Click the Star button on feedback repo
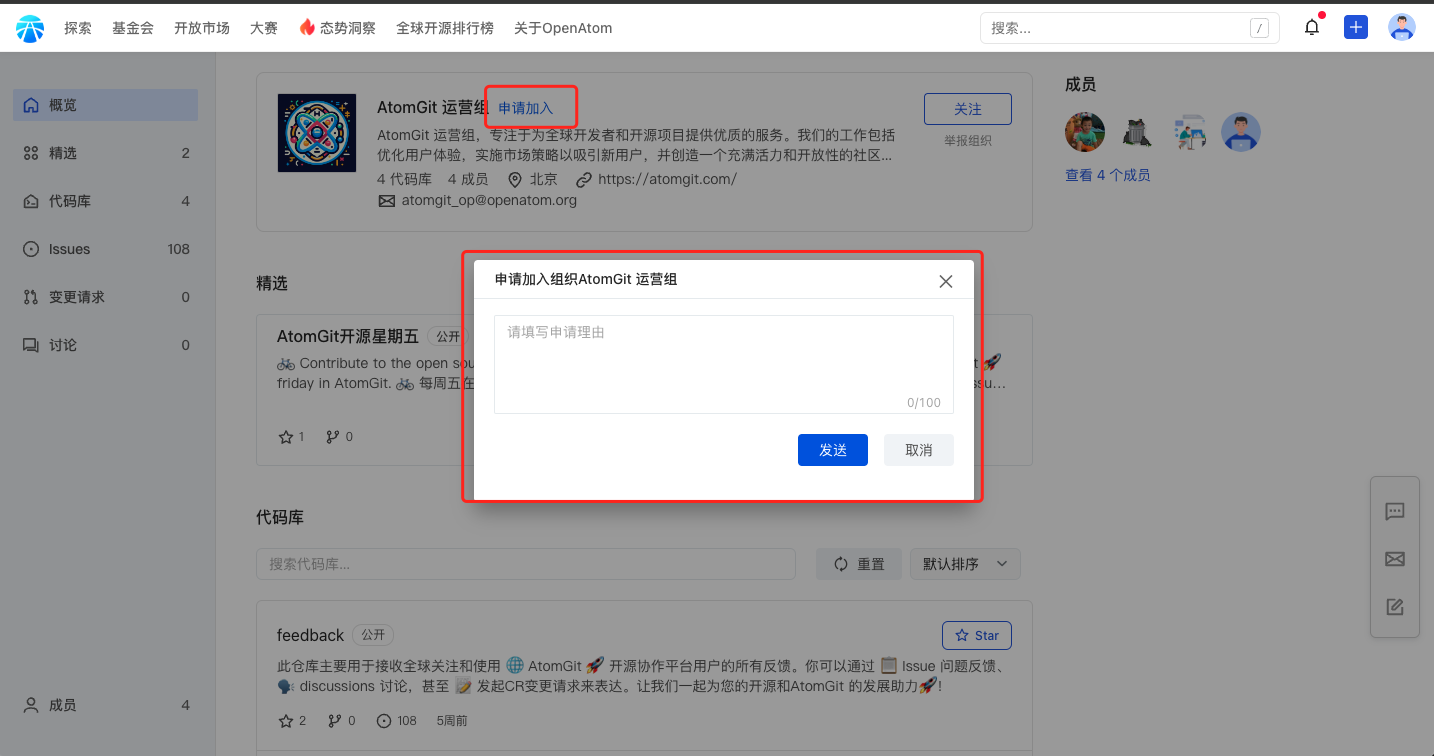 pos(977,635)
